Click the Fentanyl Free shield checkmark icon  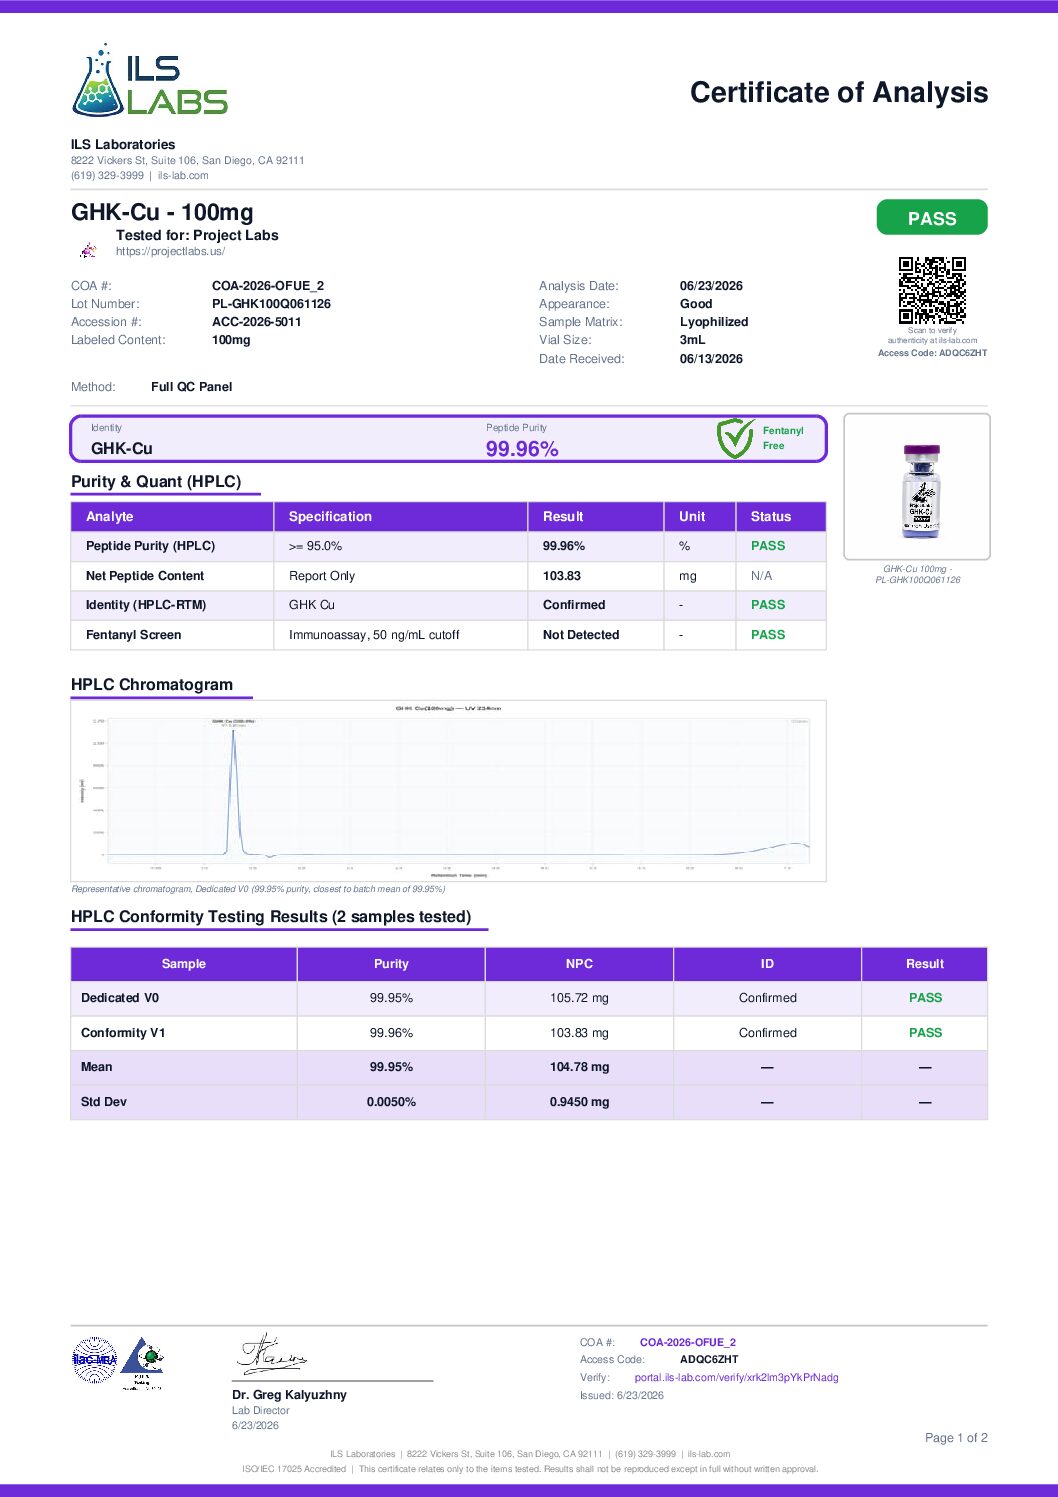735,438
